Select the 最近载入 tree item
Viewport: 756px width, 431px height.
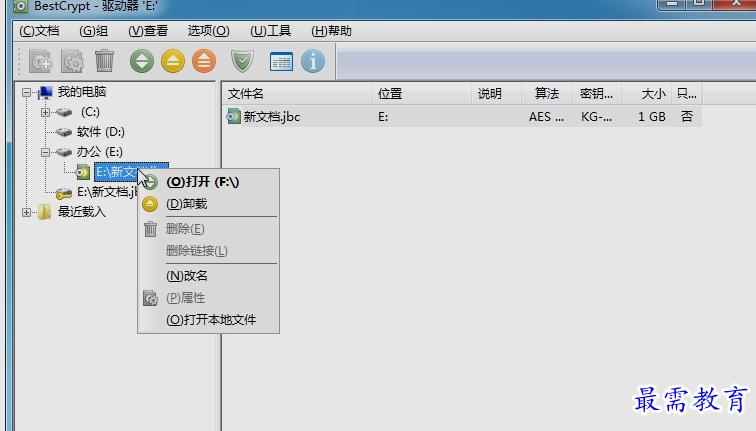click(x=81, y=212)
